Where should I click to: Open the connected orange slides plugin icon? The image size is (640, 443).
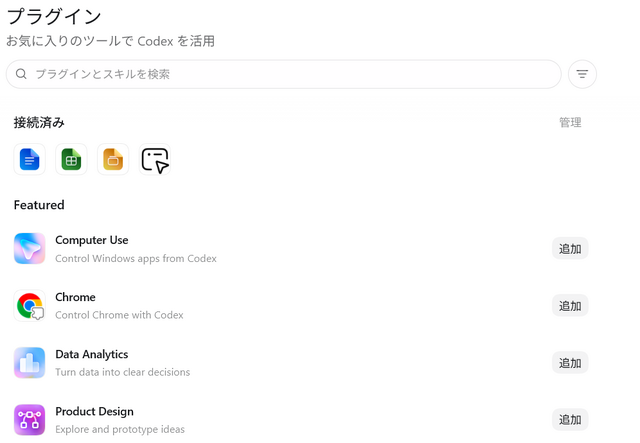coord(113,159)
